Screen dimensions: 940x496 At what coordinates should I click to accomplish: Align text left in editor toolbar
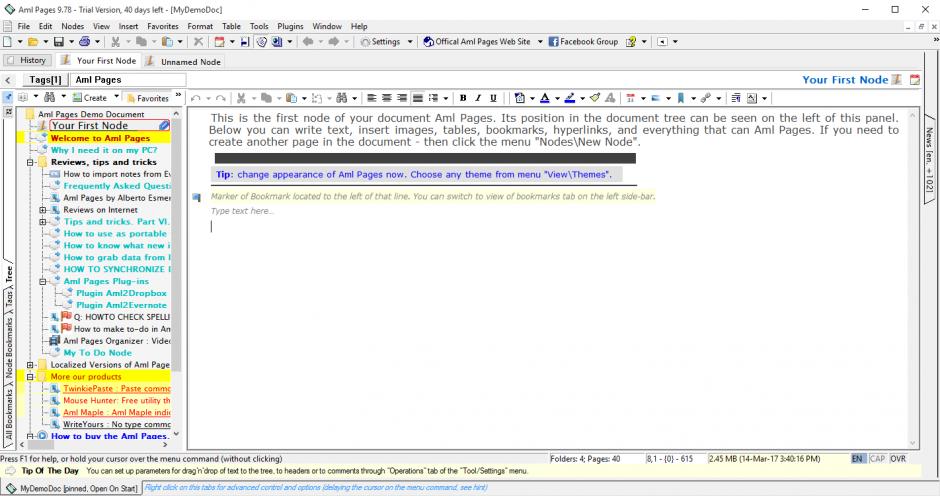click(372, 98)
